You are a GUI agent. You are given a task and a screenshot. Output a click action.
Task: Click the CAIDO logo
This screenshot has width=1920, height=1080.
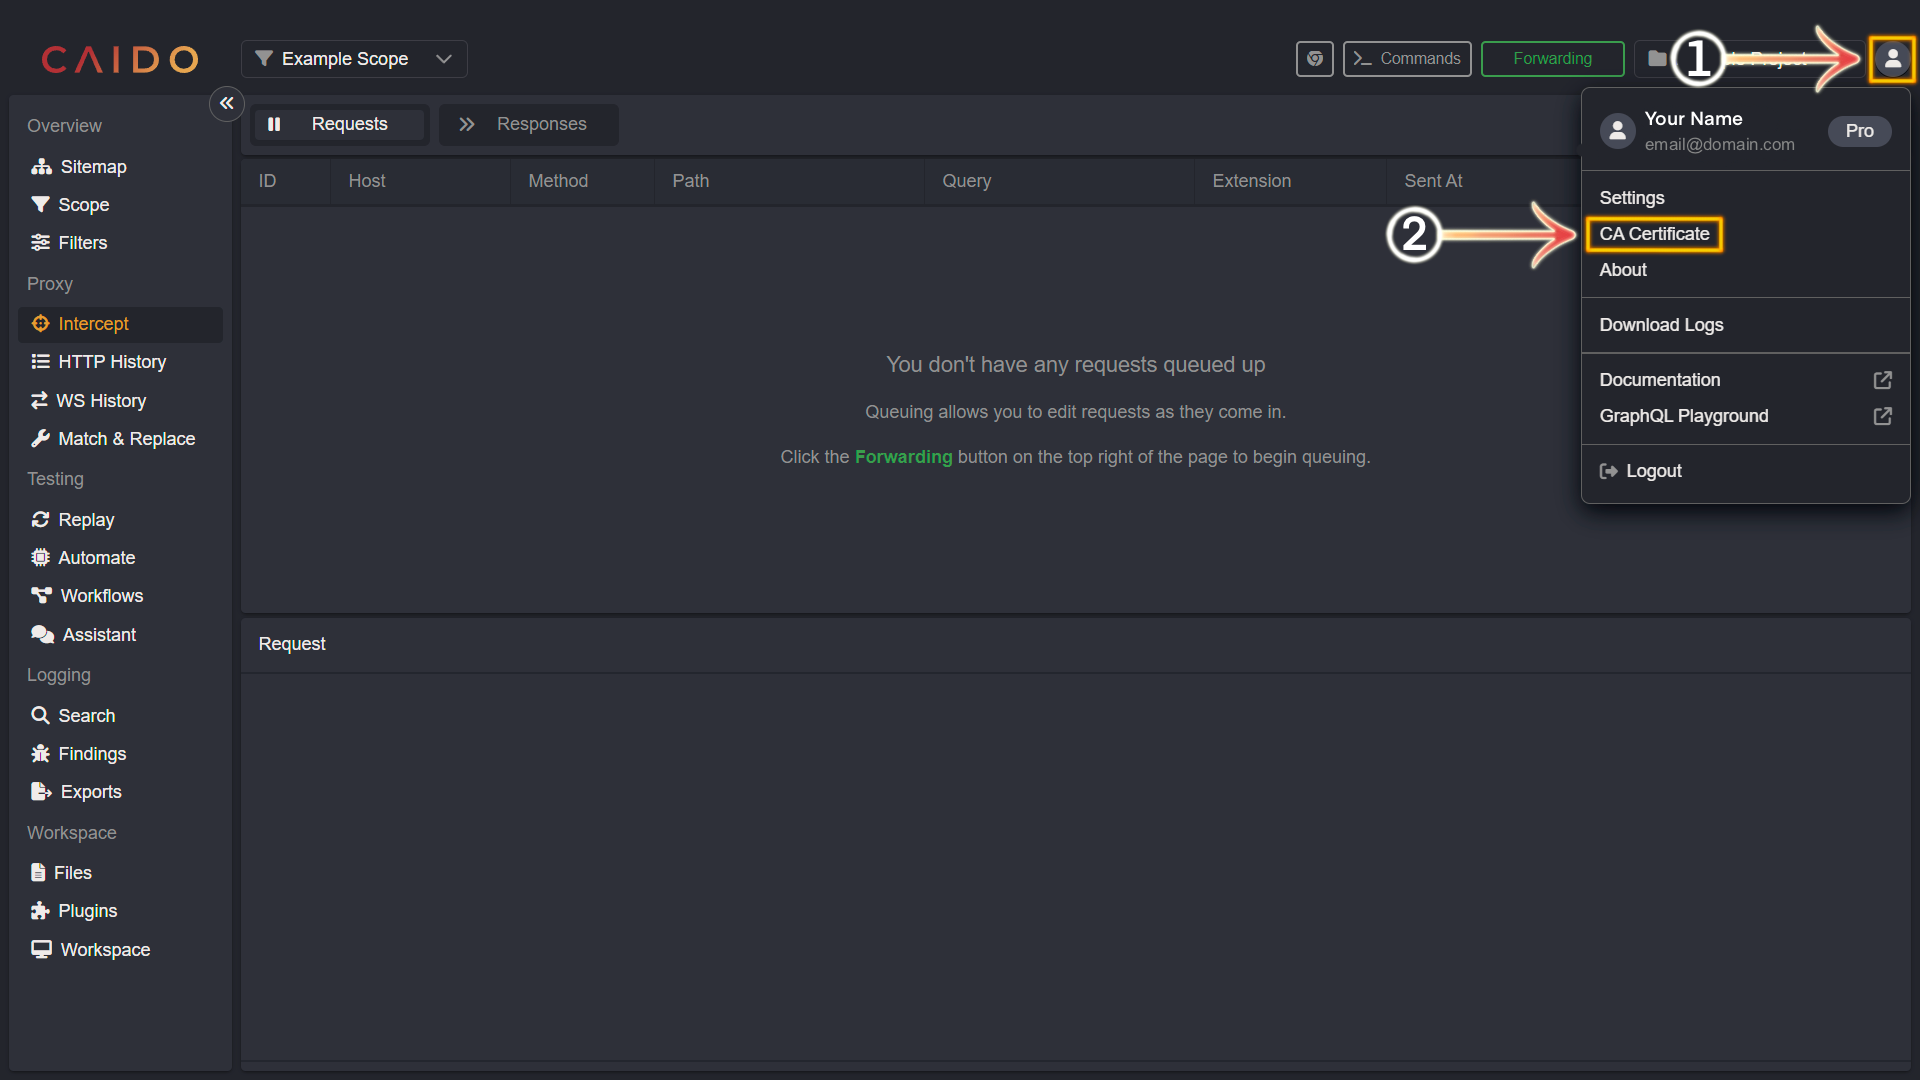click(x=120, y=59)
